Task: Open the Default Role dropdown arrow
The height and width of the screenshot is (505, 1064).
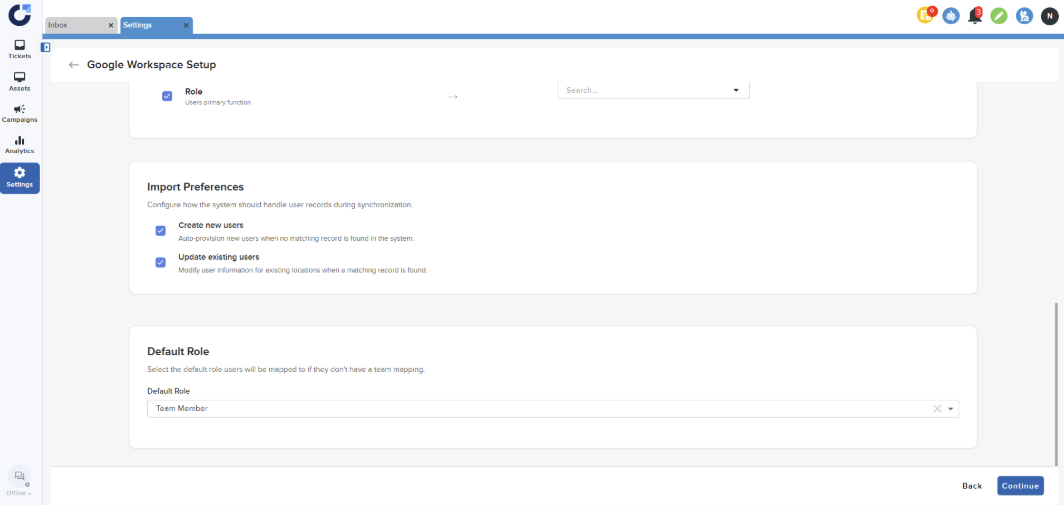Action: coord(951,409)
